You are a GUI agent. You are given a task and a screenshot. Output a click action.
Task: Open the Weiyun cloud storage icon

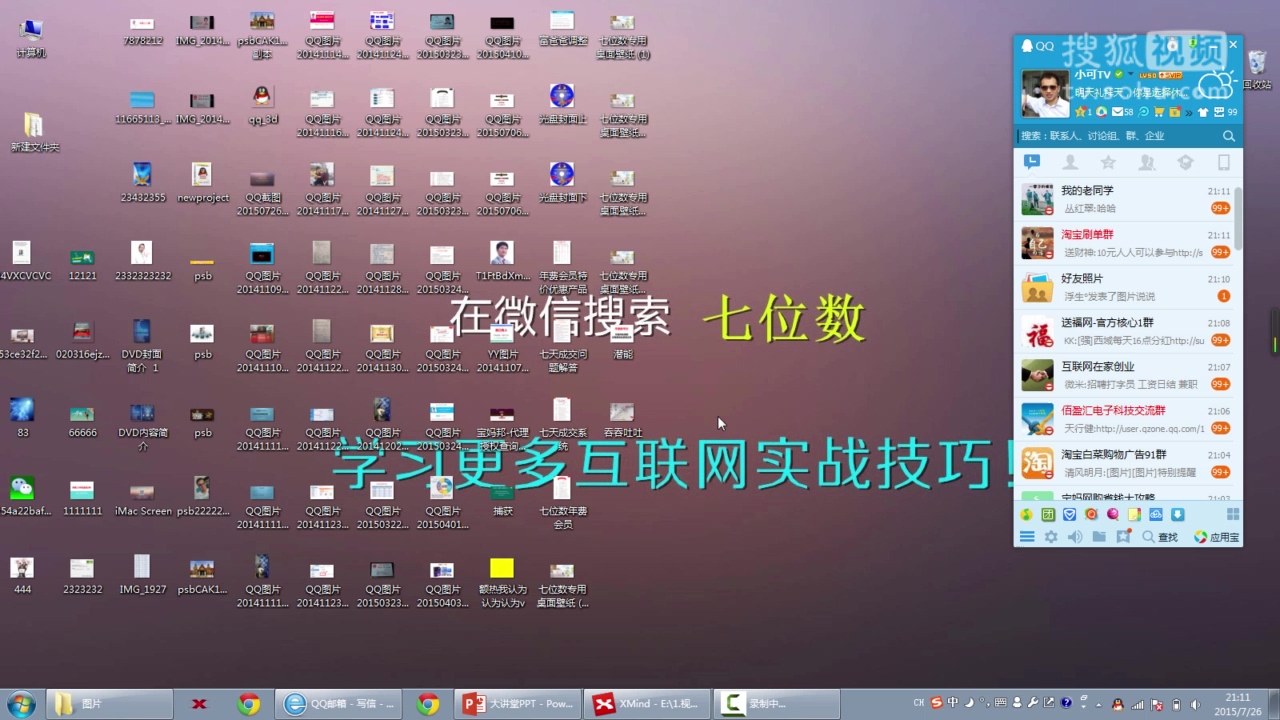[x=1155, y=513]
